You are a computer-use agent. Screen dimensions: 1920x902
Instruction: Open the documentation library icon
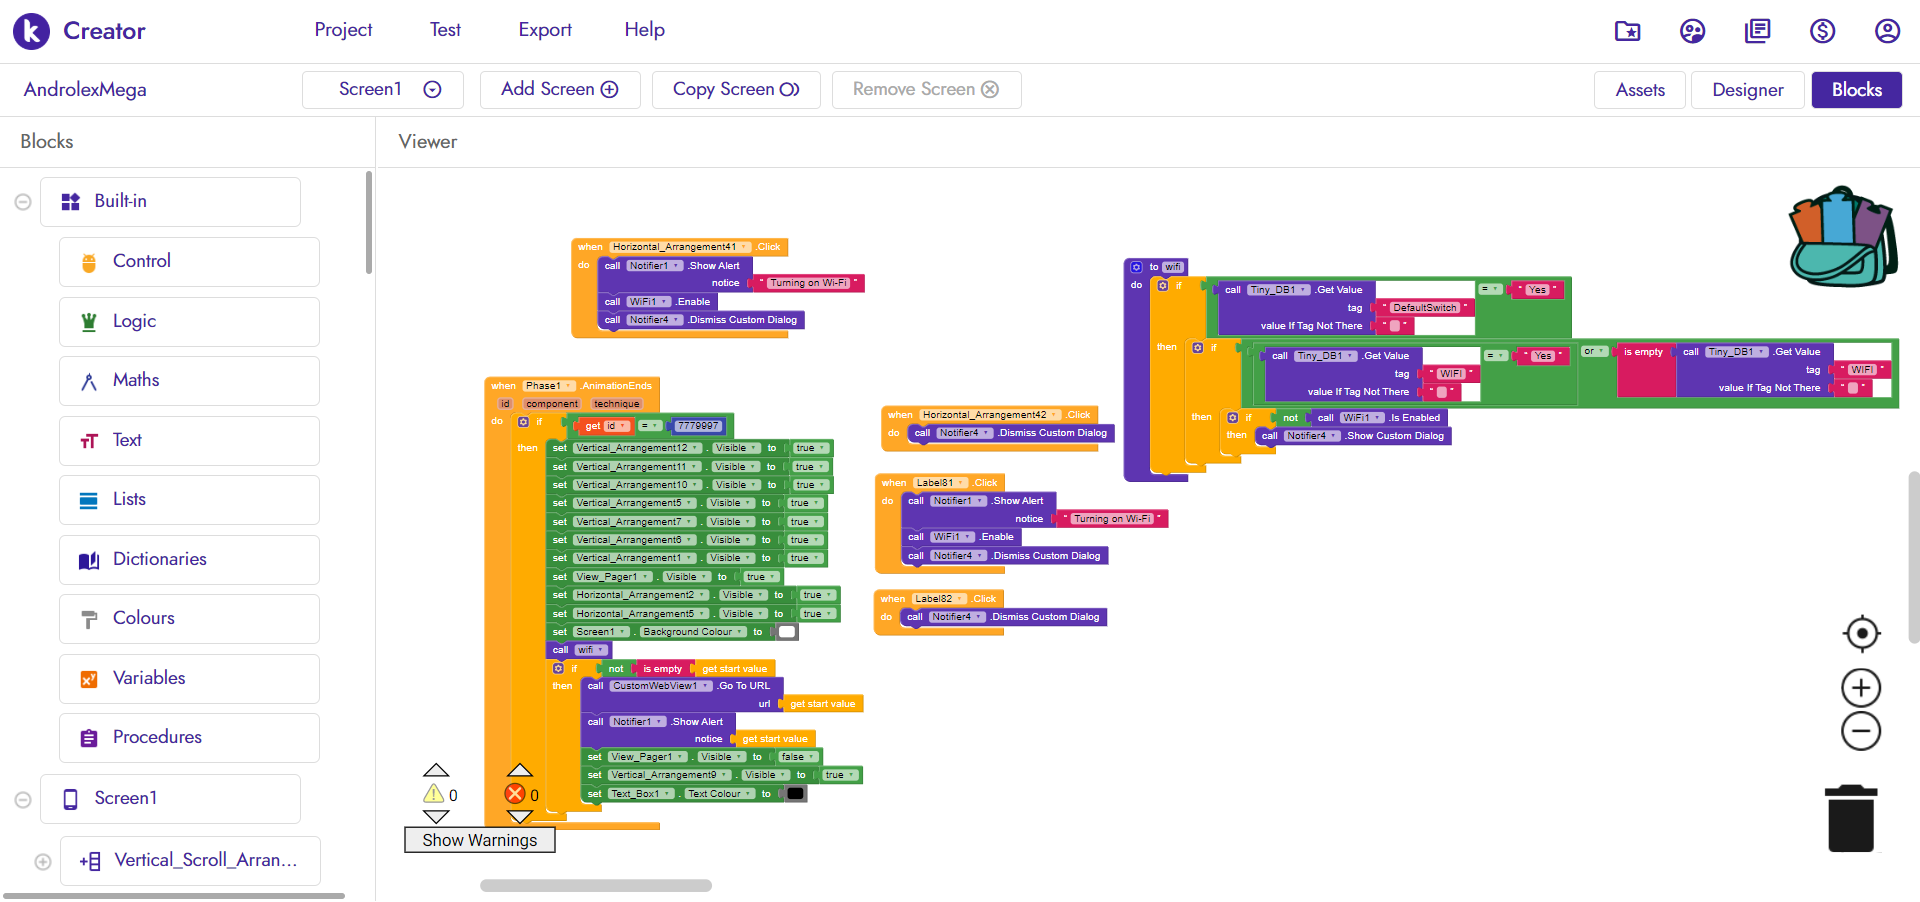point(1757,31)
